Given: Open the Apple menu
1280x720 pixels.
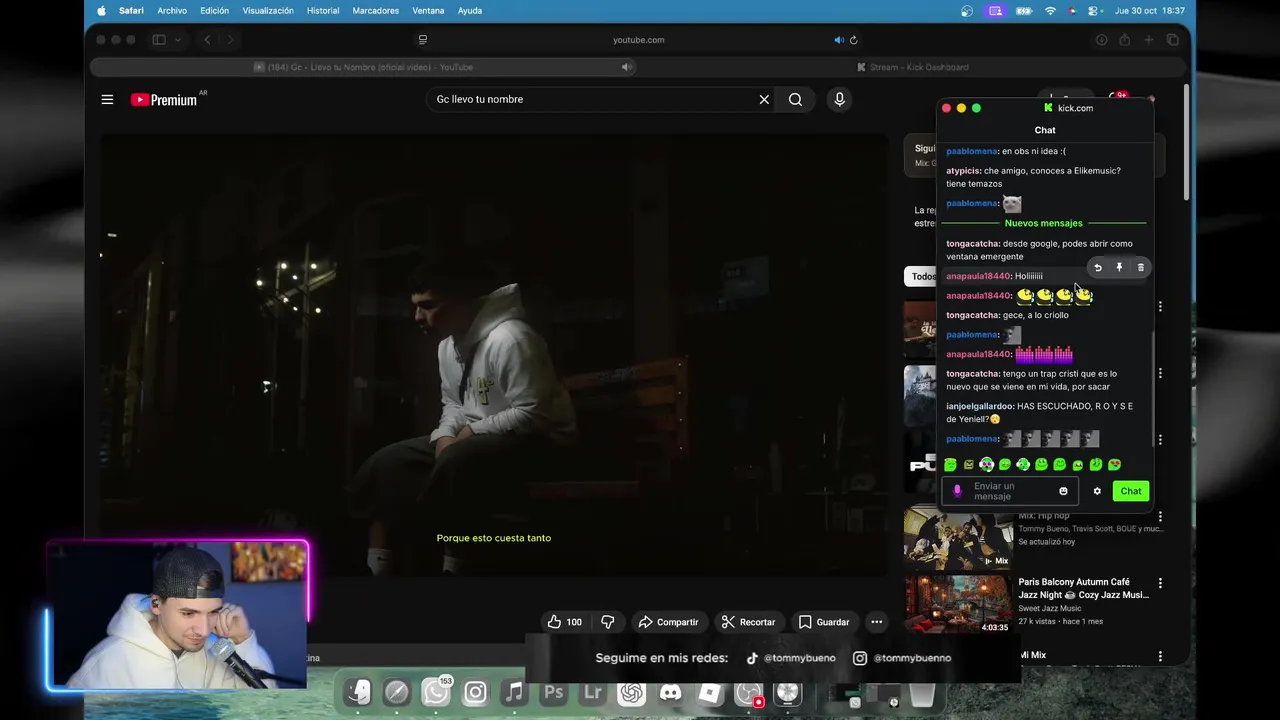Looking at the screenshot, I should (x=101, y=11).
